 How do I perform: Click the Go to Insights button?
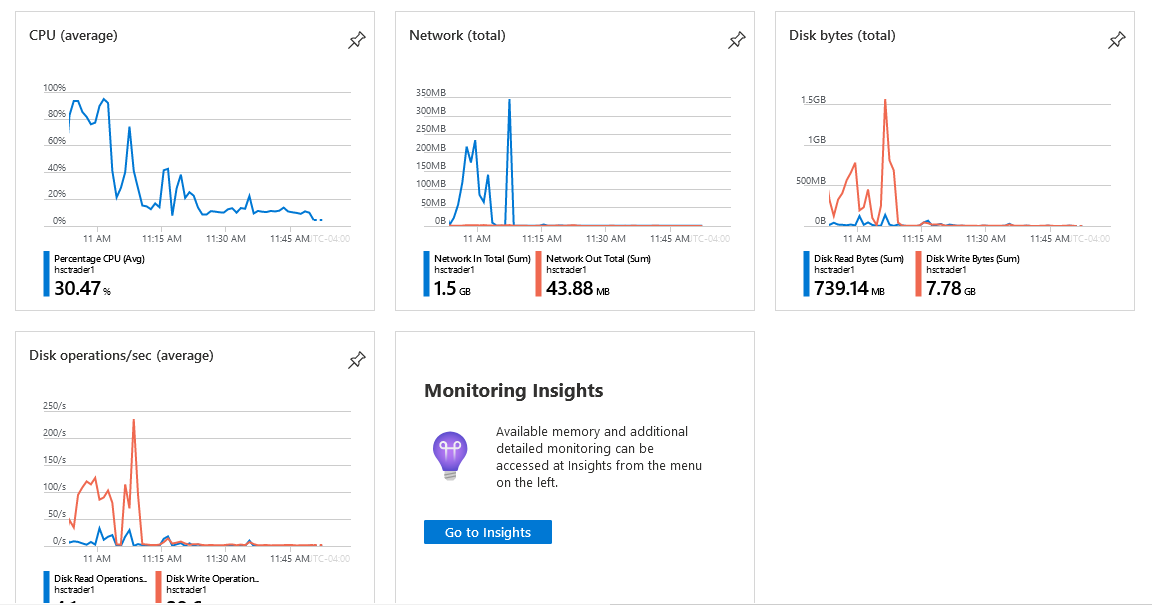(x=488, y=532)
